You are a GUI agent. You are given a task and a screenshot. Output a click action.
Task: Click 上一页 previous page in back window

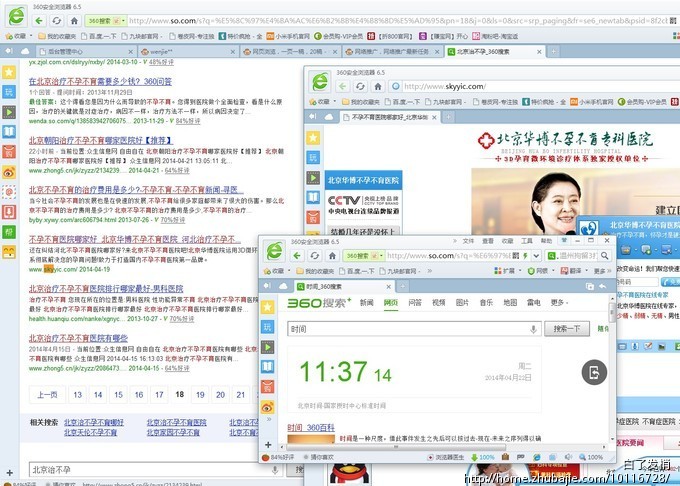(x=47, y=395)
